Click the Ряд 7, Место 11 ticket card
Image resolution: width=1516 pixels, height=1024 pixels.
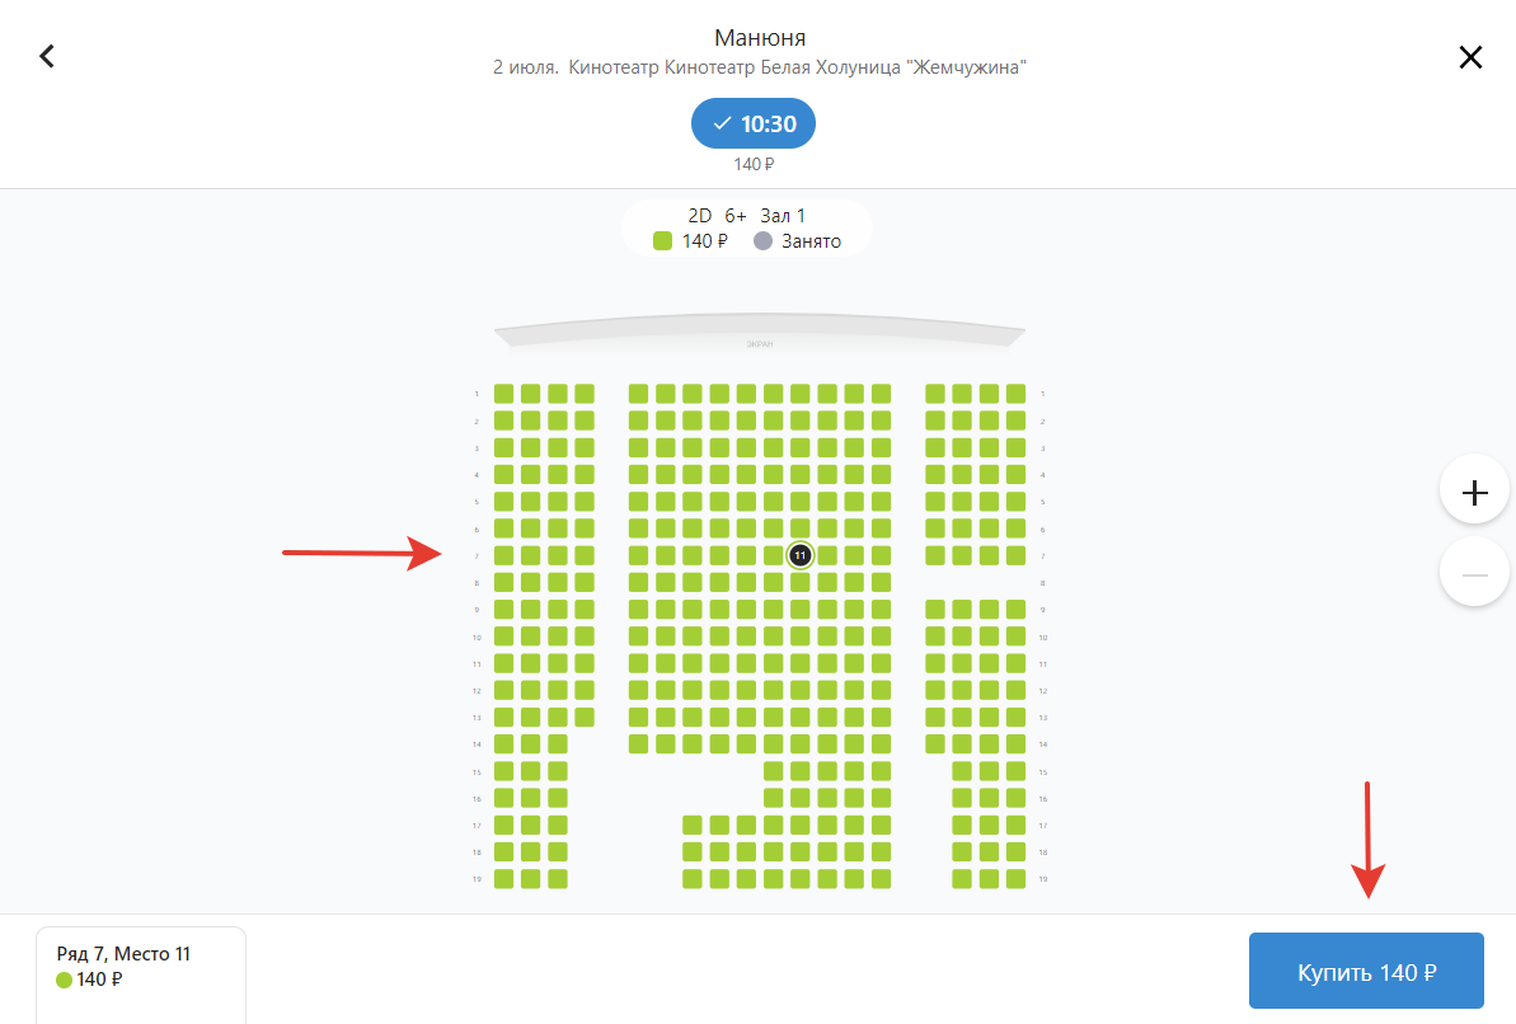pyautogui.click(x=141, y=973)
